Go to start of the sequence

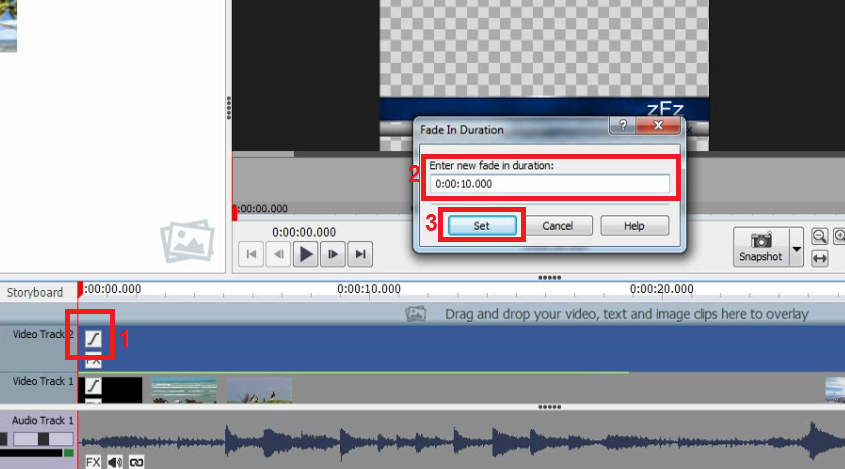(x=251, y=254)
